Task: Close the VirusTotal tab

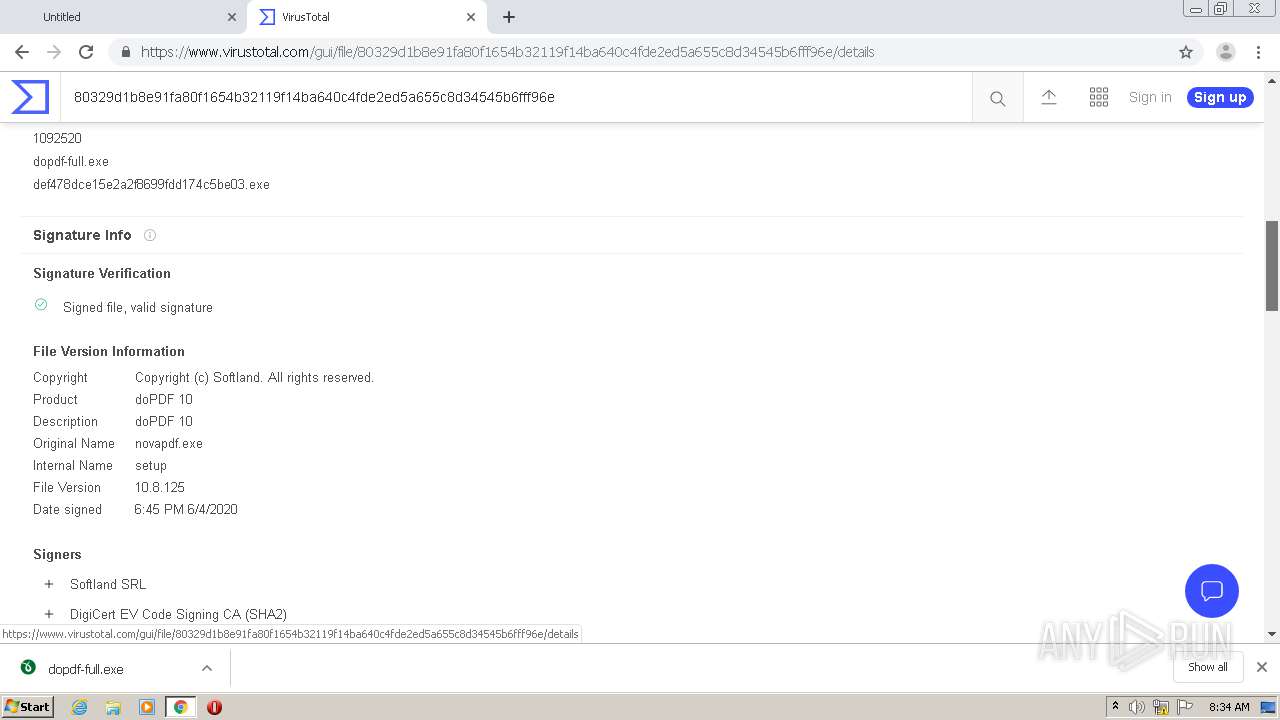Action: [471, 17]
